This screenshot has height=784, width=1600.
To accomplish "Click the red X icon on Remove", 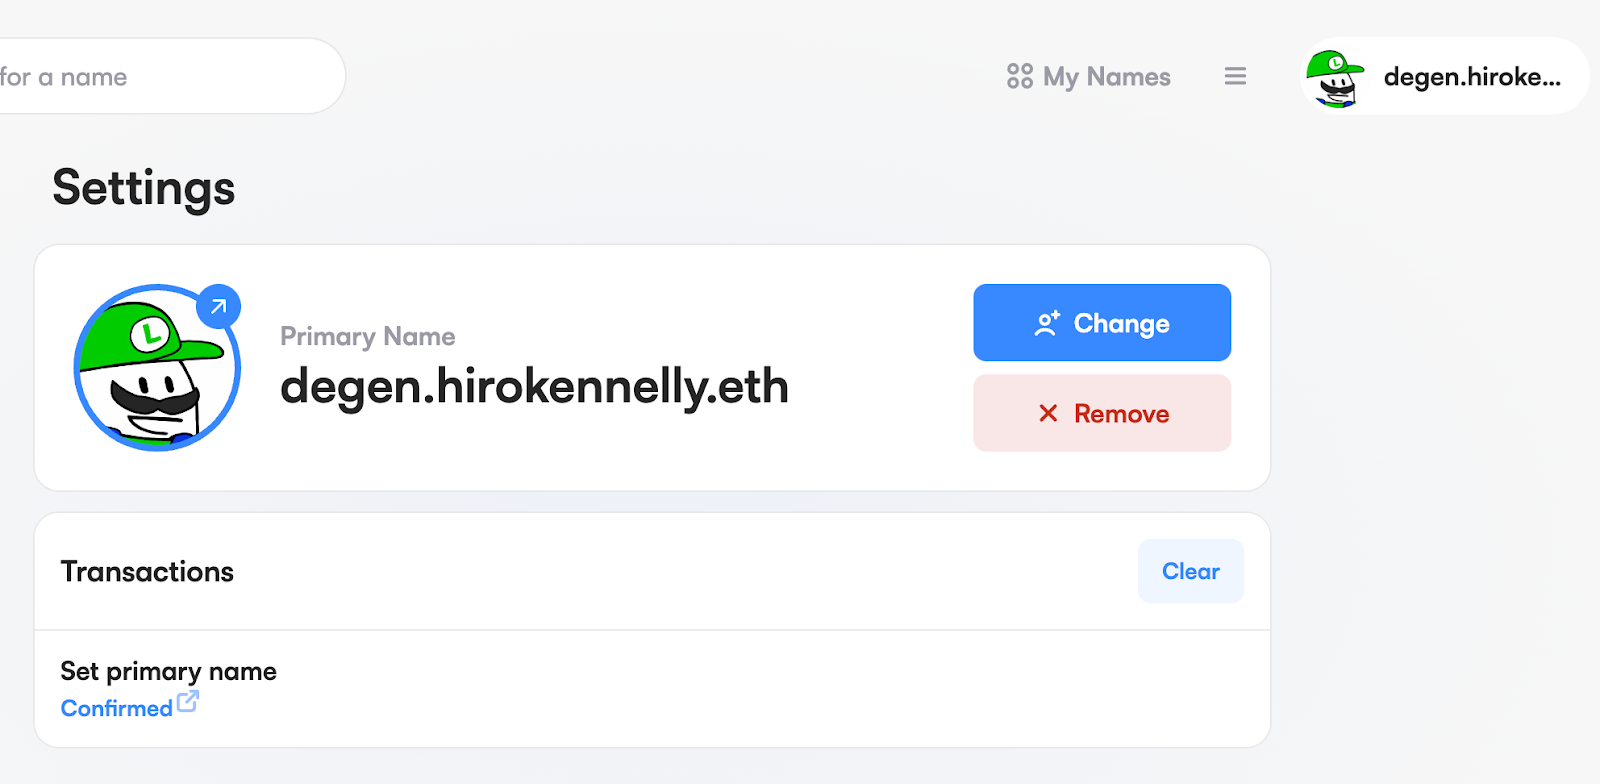I will click(x=1048, y=413).
